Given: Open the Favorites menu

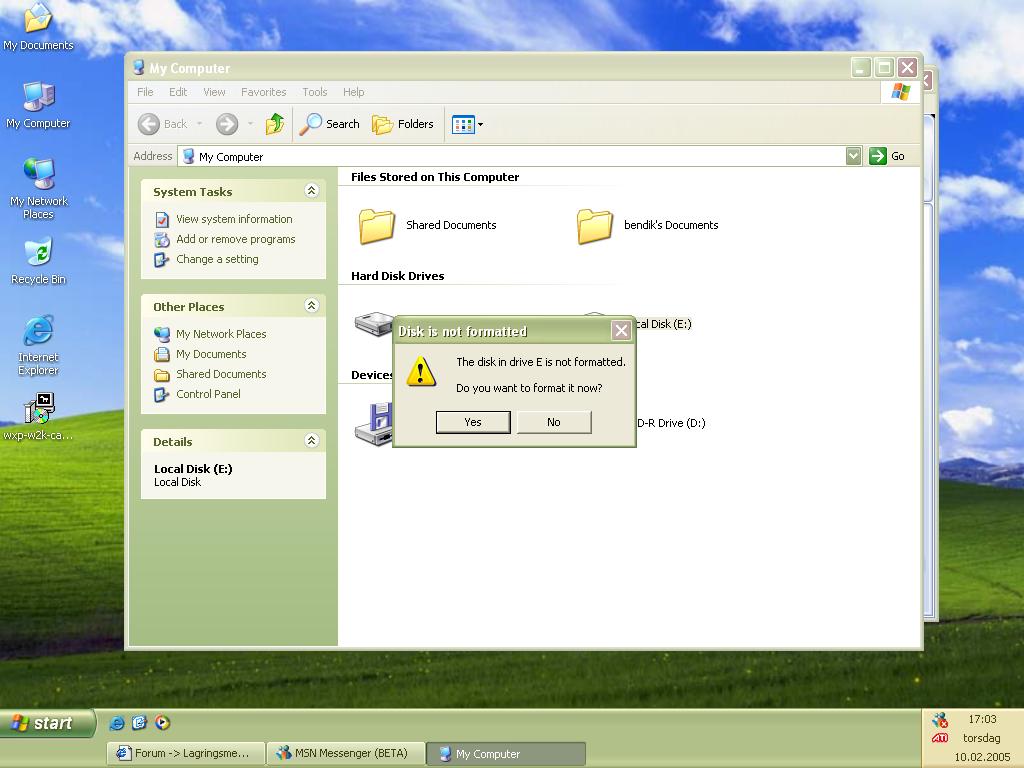Looking at the screenshot, I should point(263,92).
